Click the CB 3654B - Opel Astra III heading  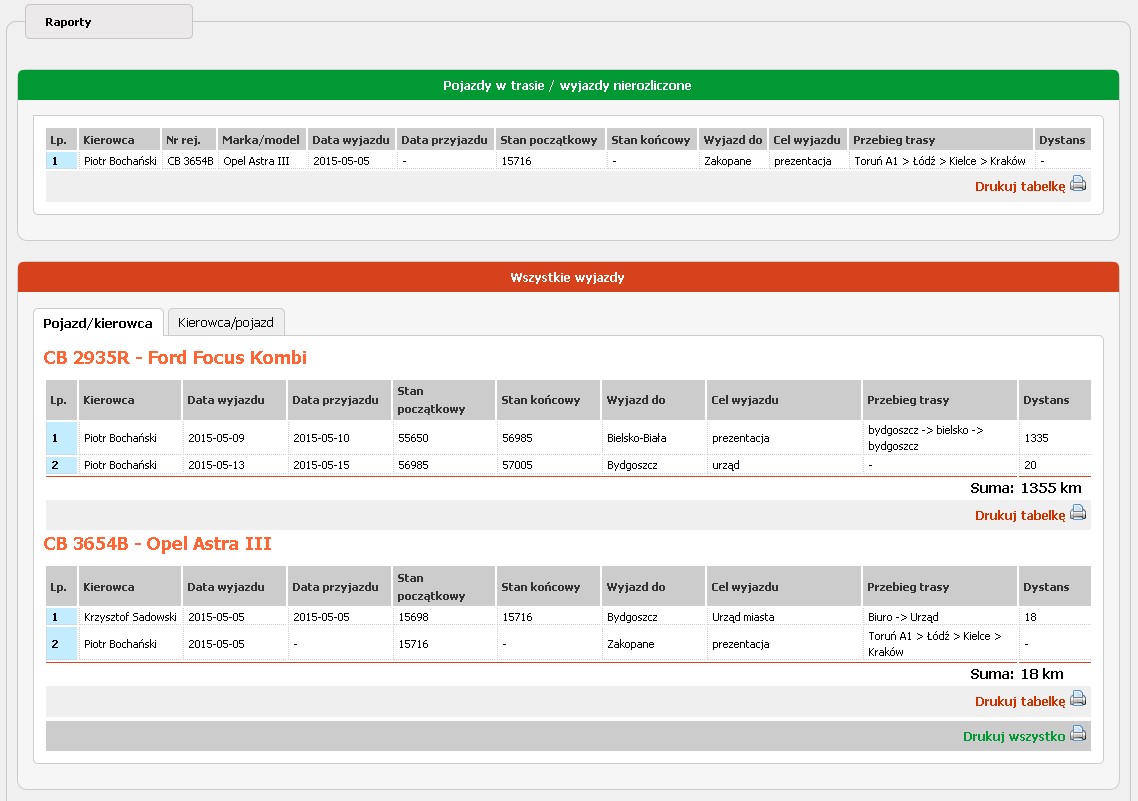pyautogui.click(x=157, y=544)
